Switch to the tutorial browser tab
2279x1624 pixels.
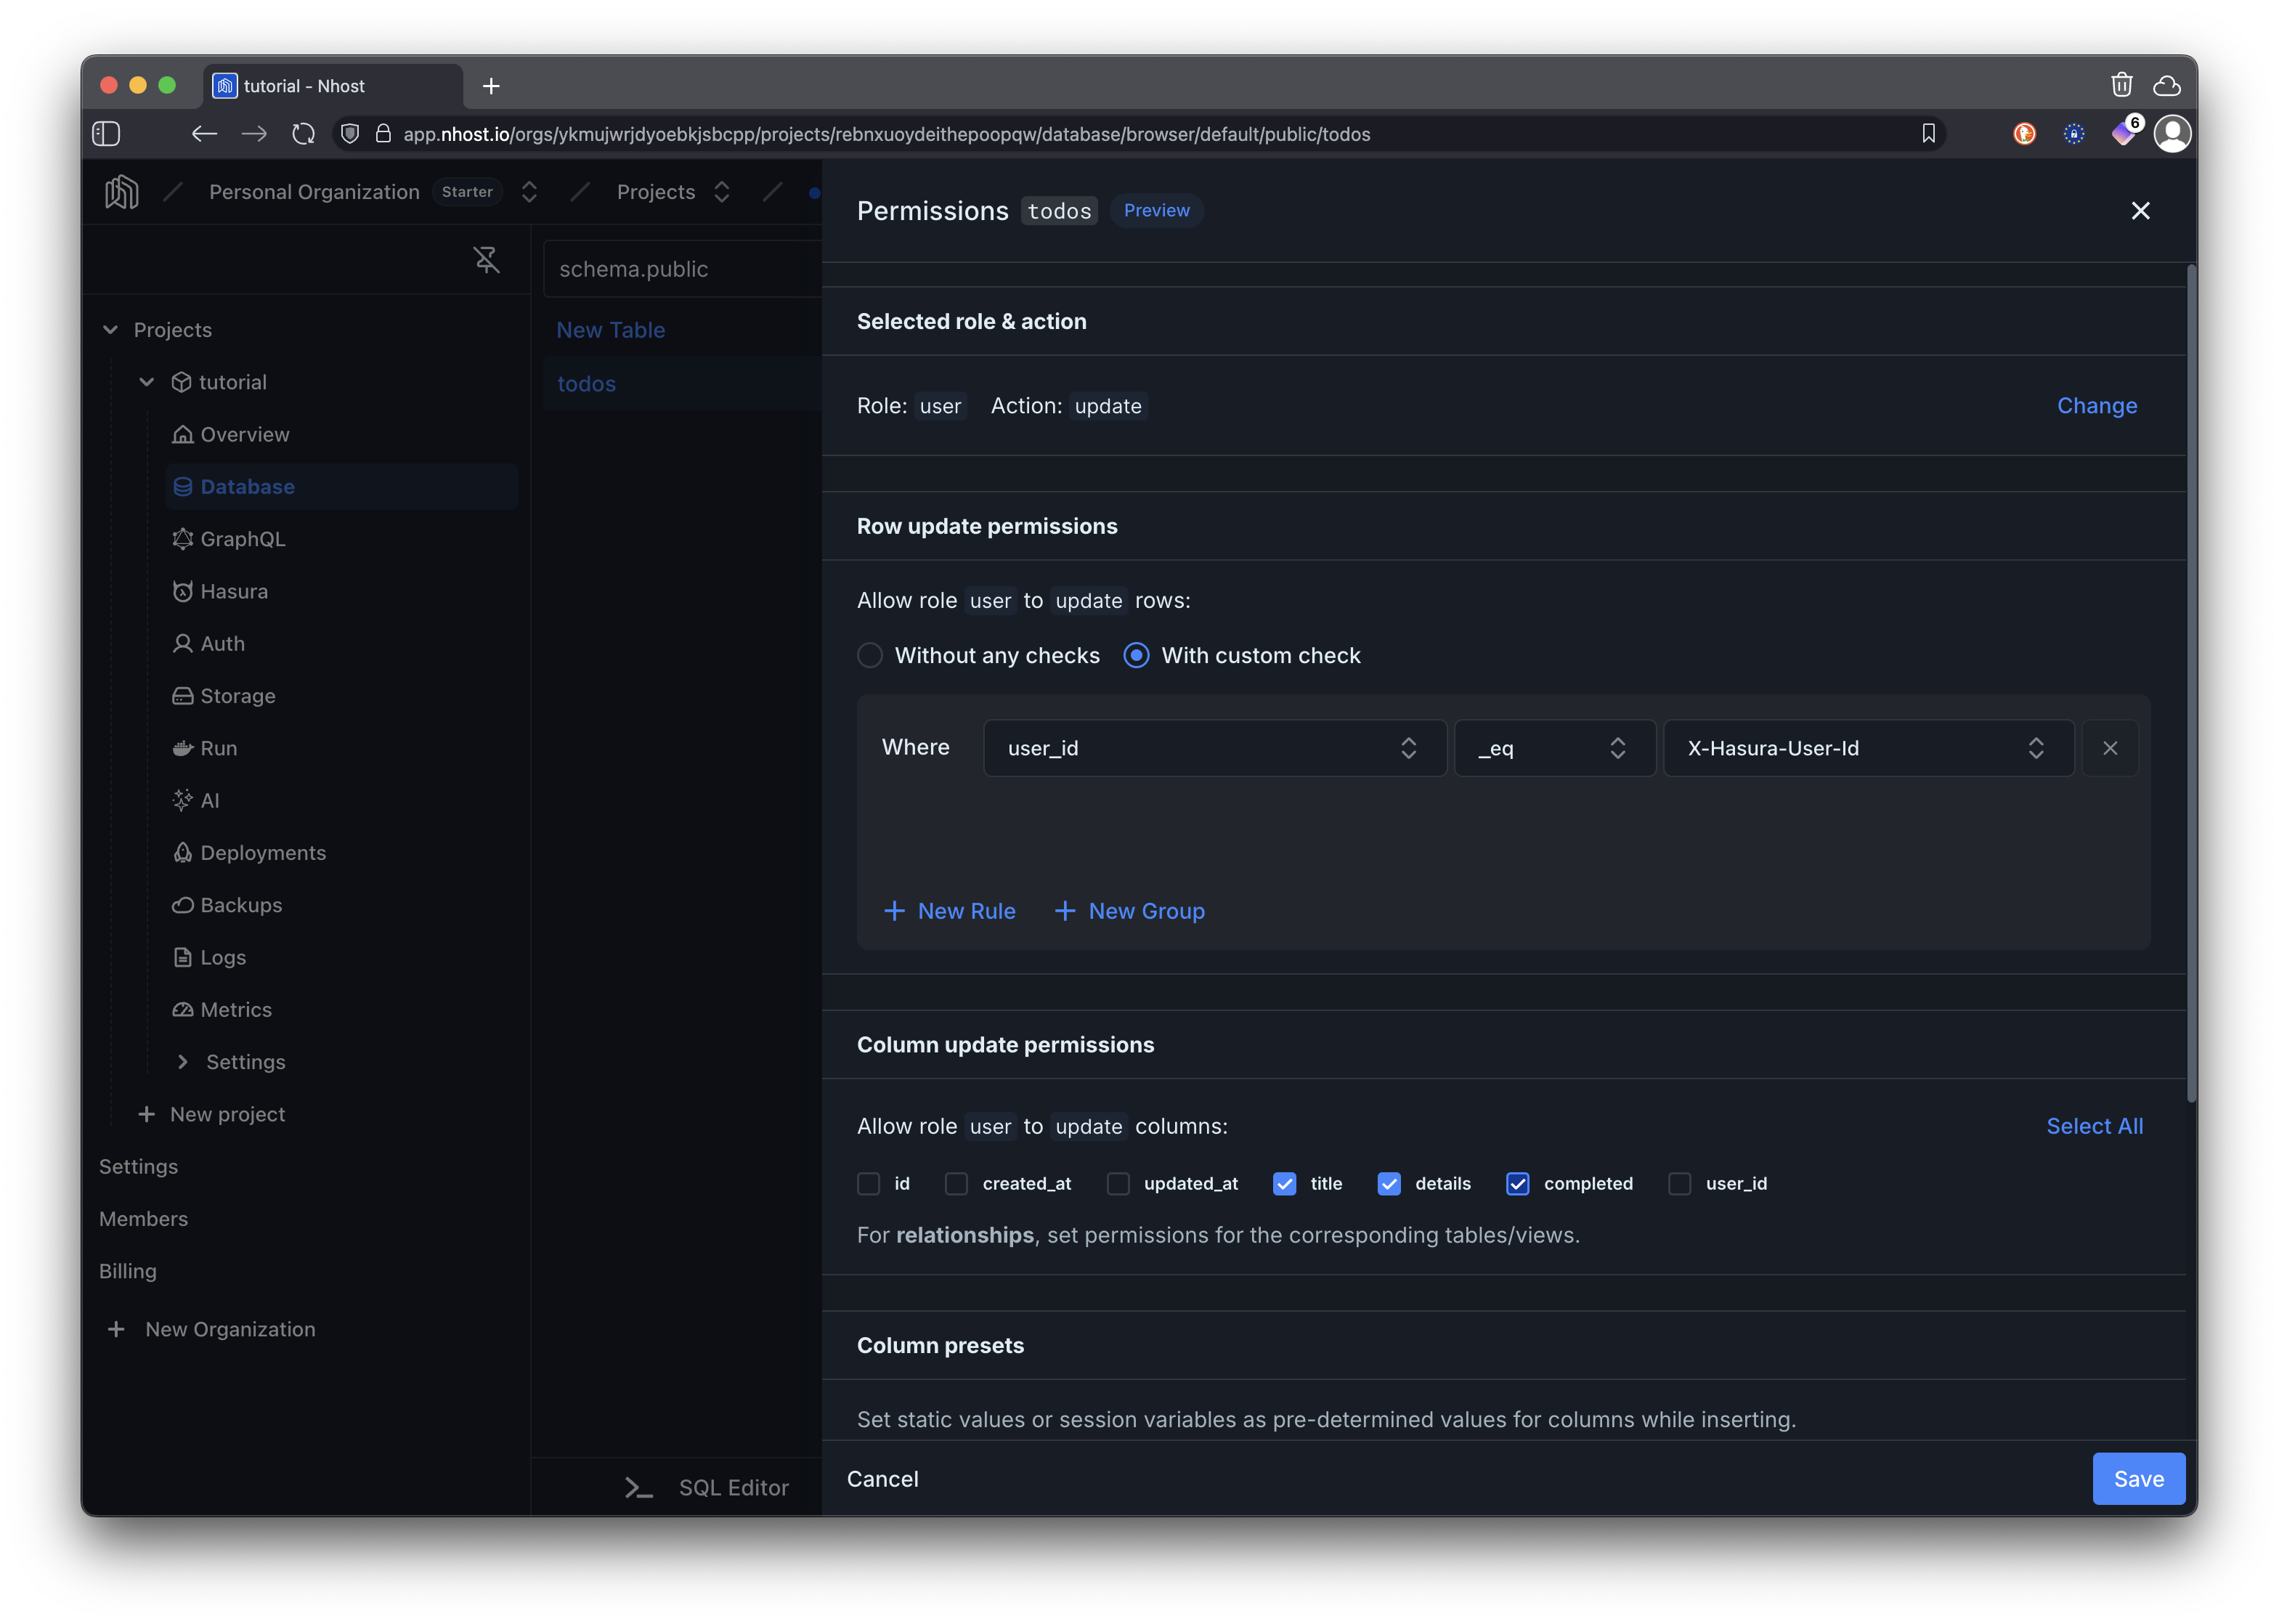[x=305, y=85]
